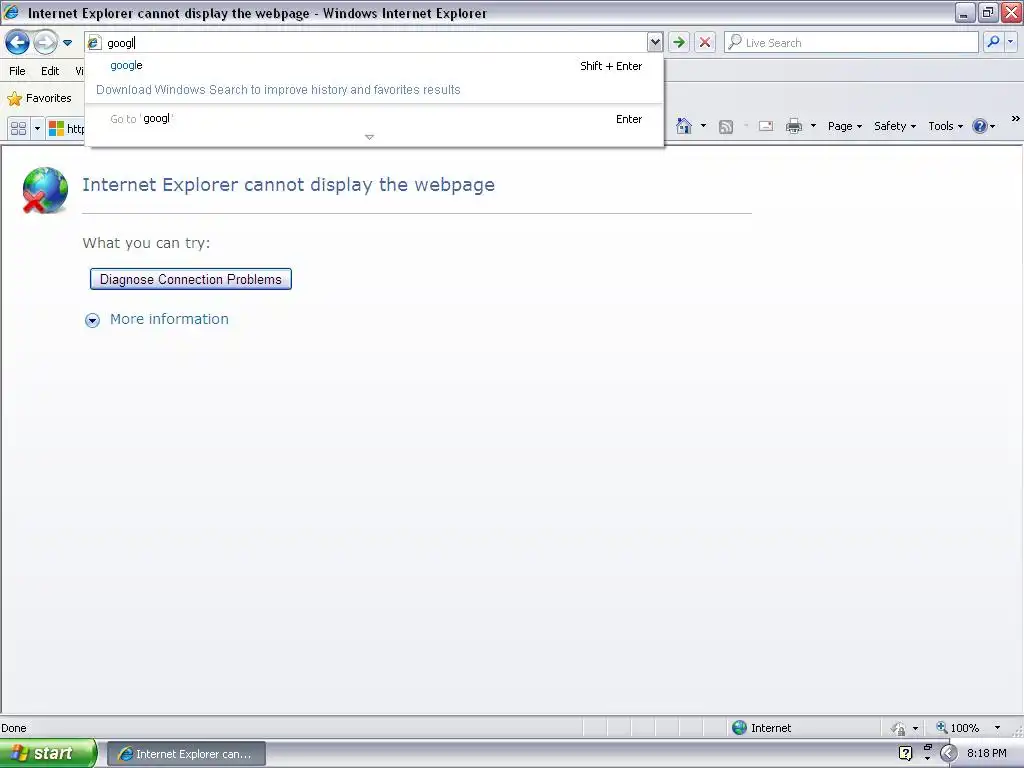Open the Home button dropdown arrow
Image resolution: width=1024 pixels, height=768 pixels.
pyautogui.click(x=703, y=125)
